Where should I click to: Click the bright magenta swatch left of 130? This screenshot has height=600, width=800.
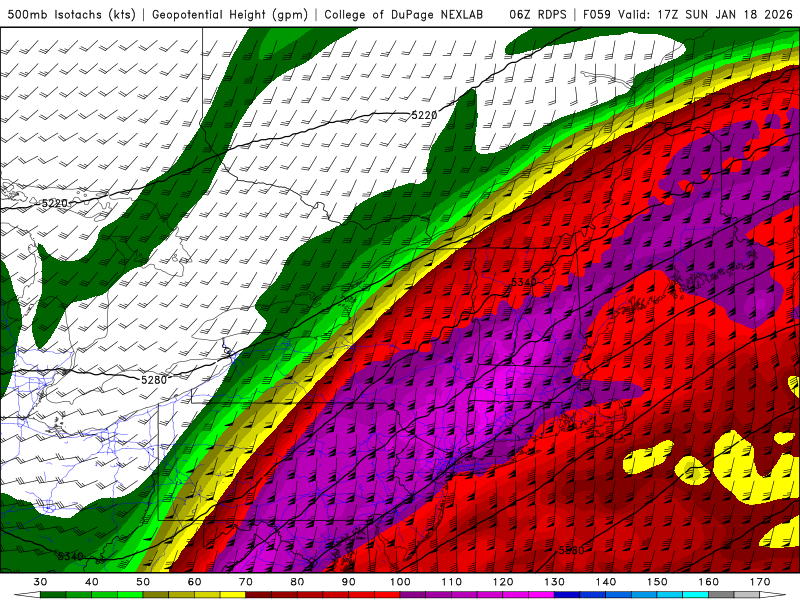pos(541,595)
